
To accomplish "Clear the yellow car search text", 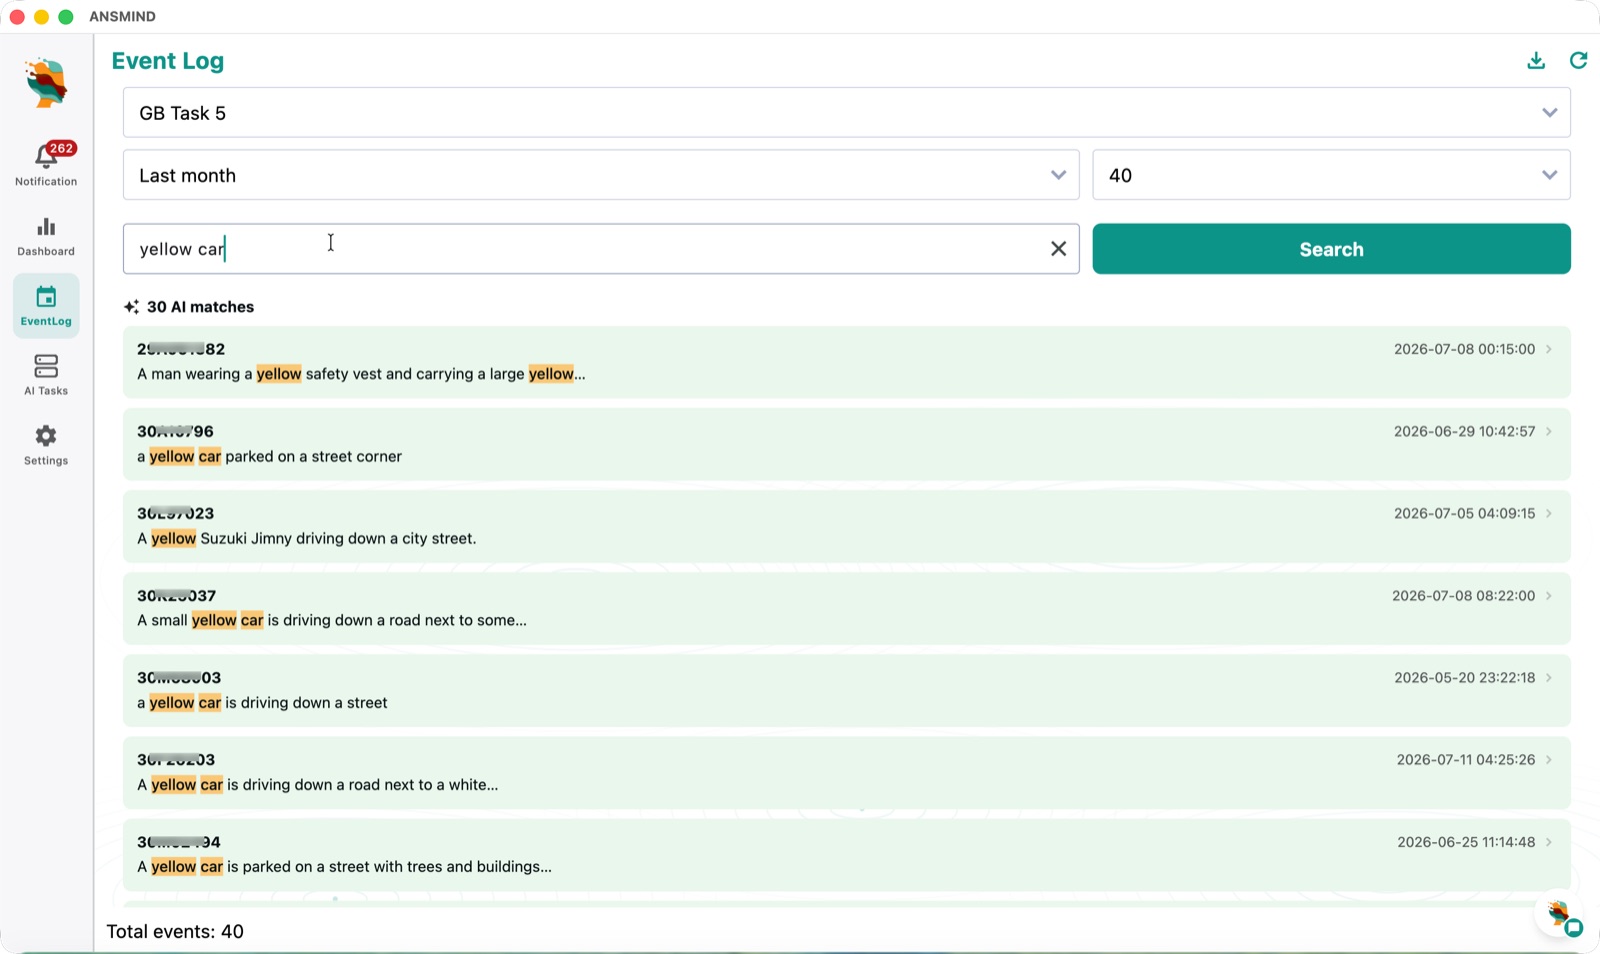I will tap(1058, 249).
